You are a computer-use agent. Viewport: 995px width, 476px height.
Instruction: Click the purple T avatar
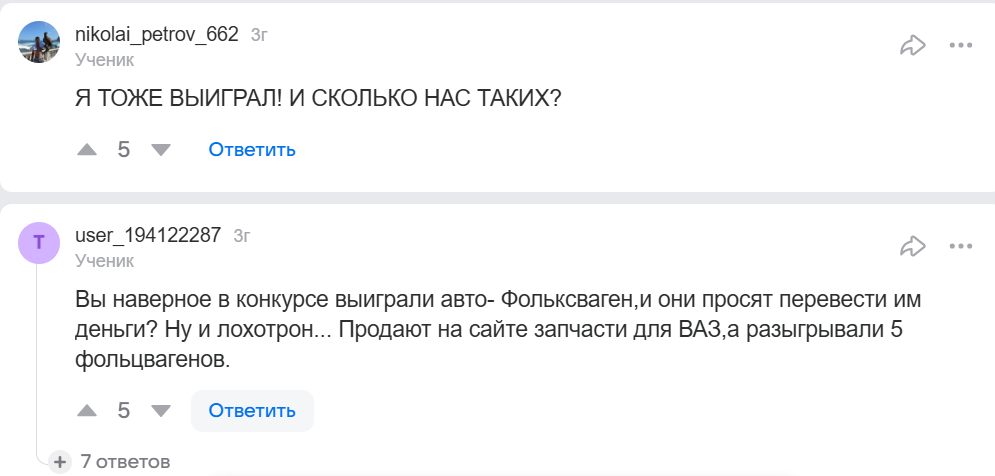pyautogui.click(x=40, y=243)
